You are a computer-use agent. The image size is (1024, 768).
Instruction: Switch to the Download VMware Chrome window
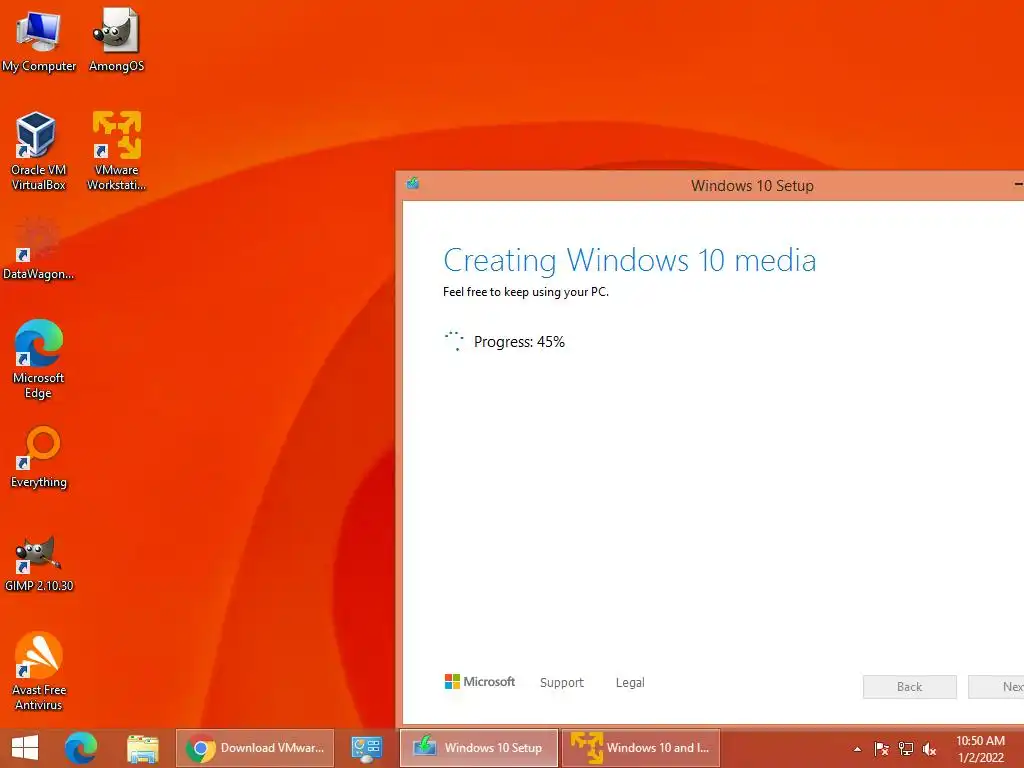click(255, 748)
